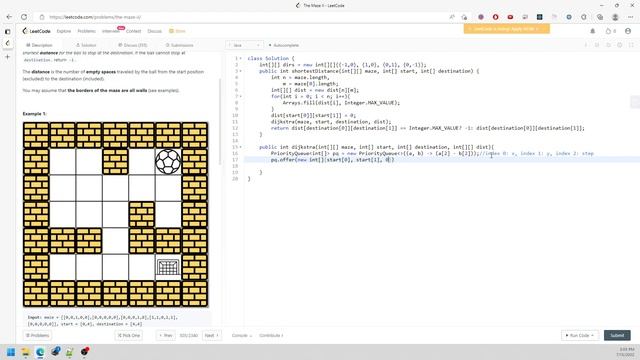Switch to the Submissions tab

[180, 45]
